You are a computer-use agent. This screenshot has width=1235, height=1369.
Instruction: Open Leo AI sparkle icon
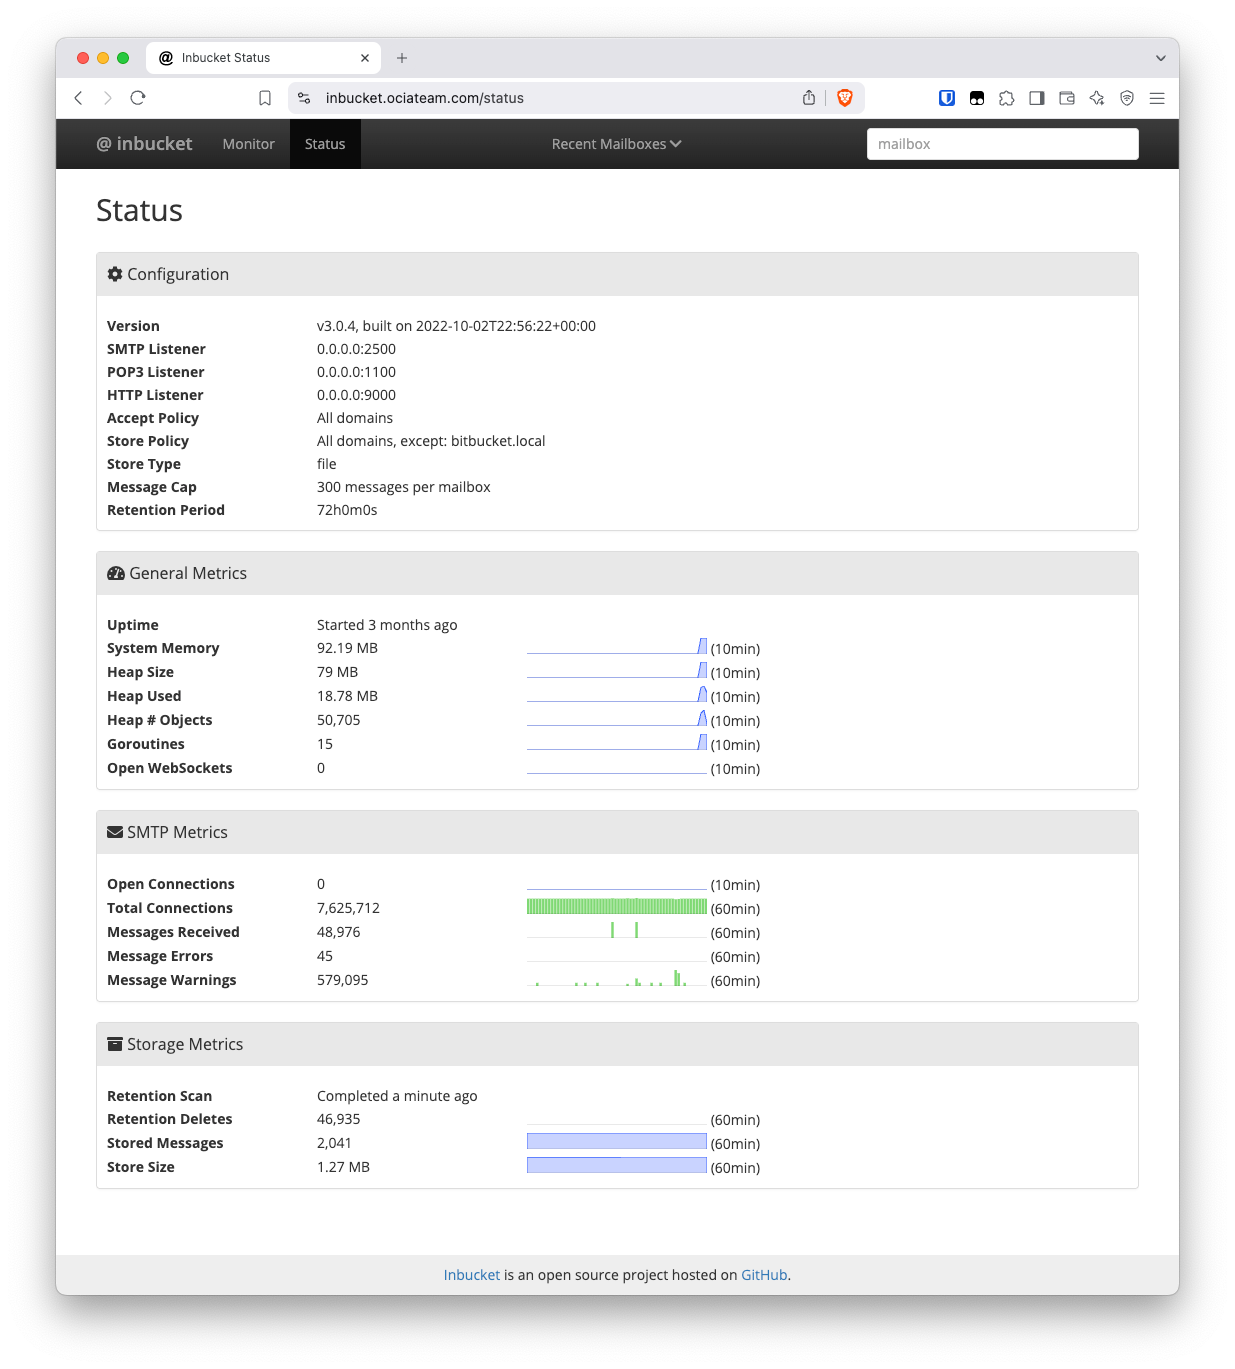coord(1096,98)
